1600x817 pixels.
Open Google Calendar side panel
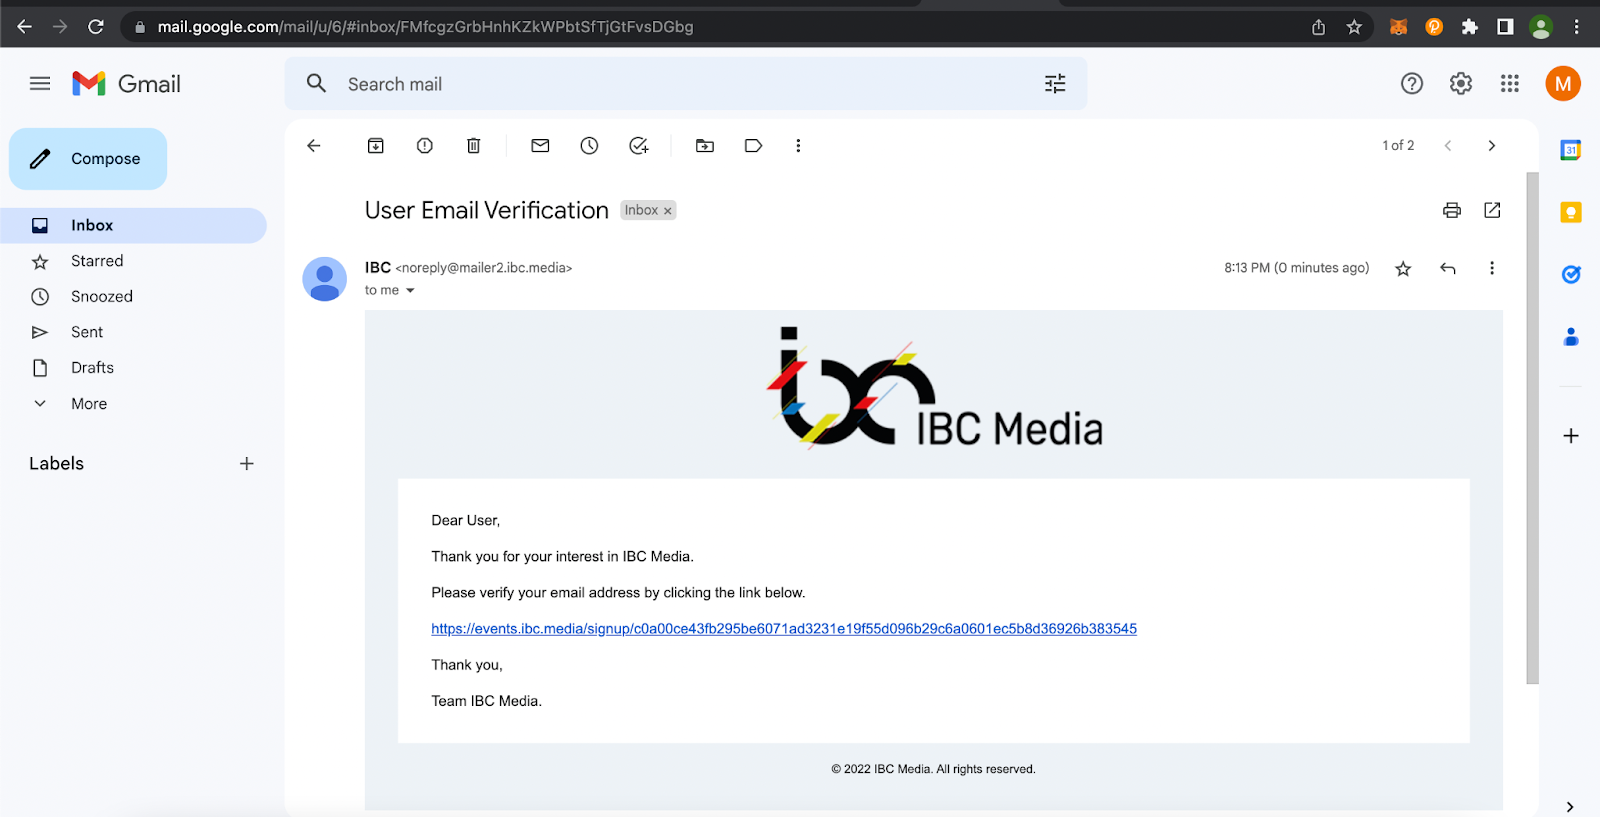click(1571, 150)
